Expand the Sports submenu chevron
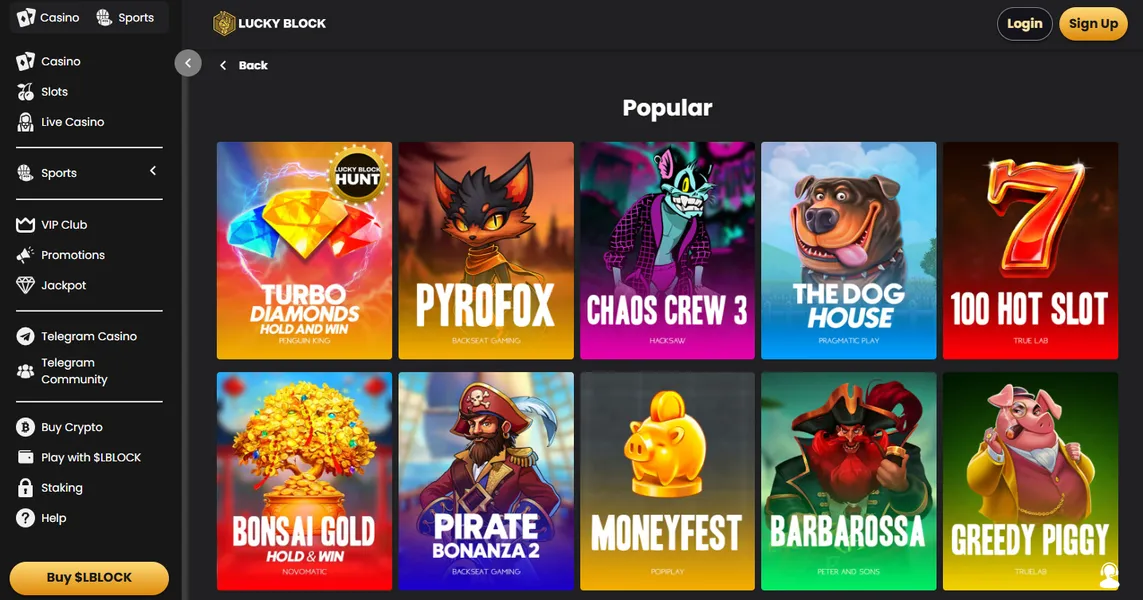1143x600 pixels. tap(153, 171)
